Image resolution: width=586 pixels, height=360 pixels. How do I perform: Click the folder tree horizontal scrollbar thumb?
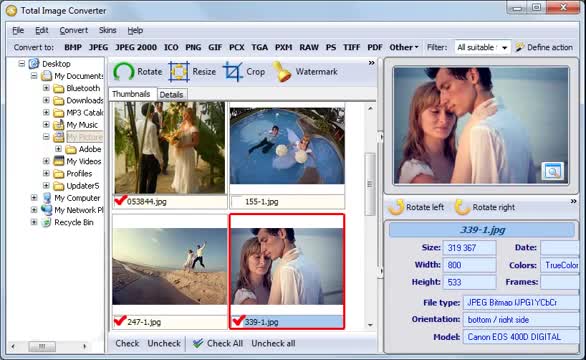[42, 346]
